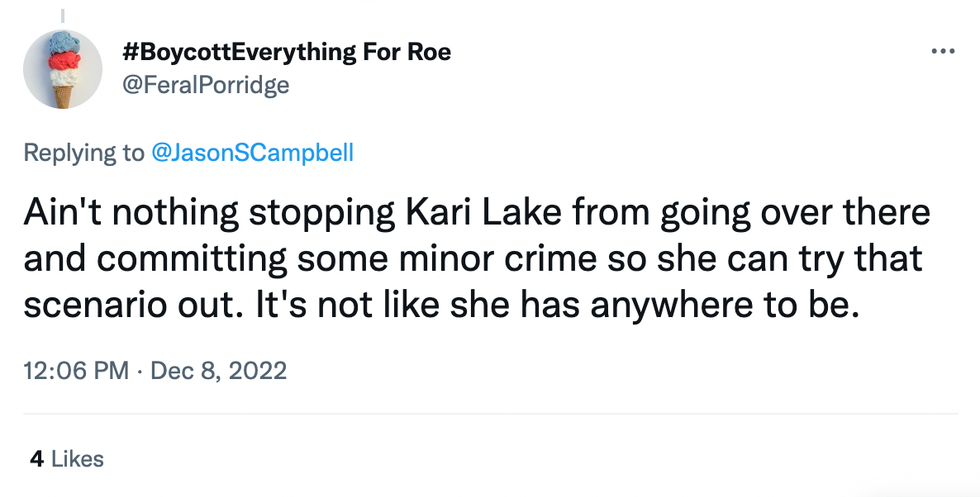Viewport: 980px width, 497px height.
Task: Open the #BoycottEverything For Roe profile name
Action: [x=285, y=52]
